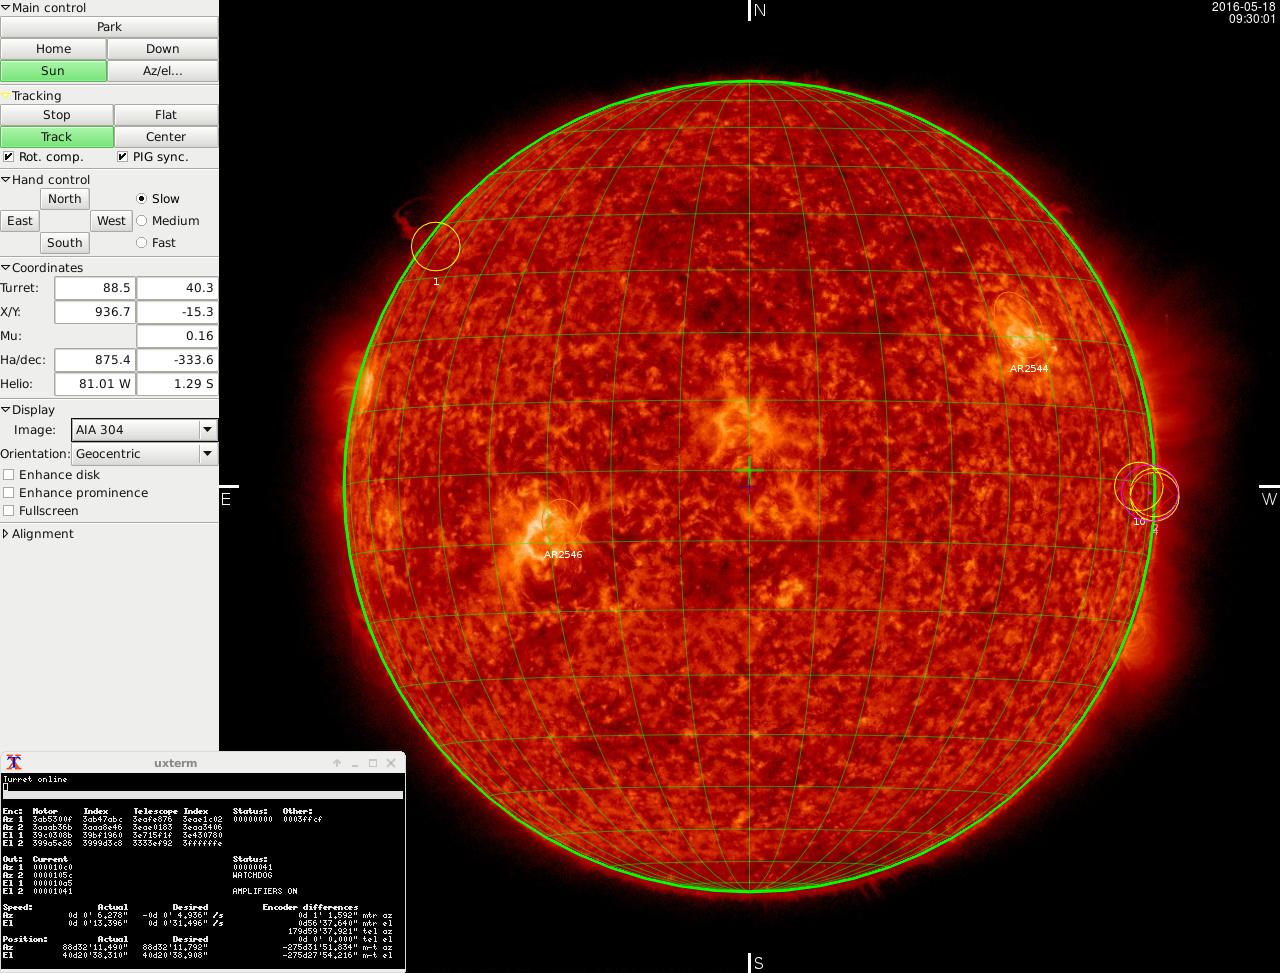Click the green crosshair at disk center

(x=749, y=470)
